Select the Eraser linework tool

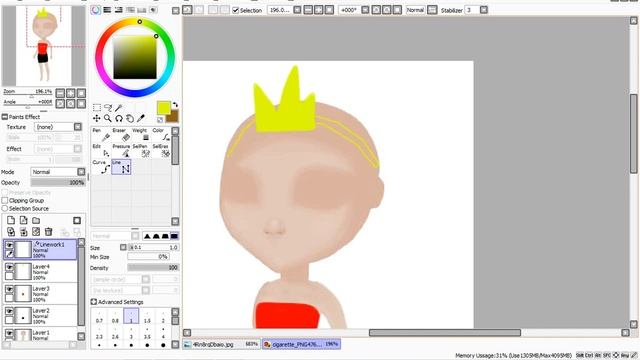point(121,135)
